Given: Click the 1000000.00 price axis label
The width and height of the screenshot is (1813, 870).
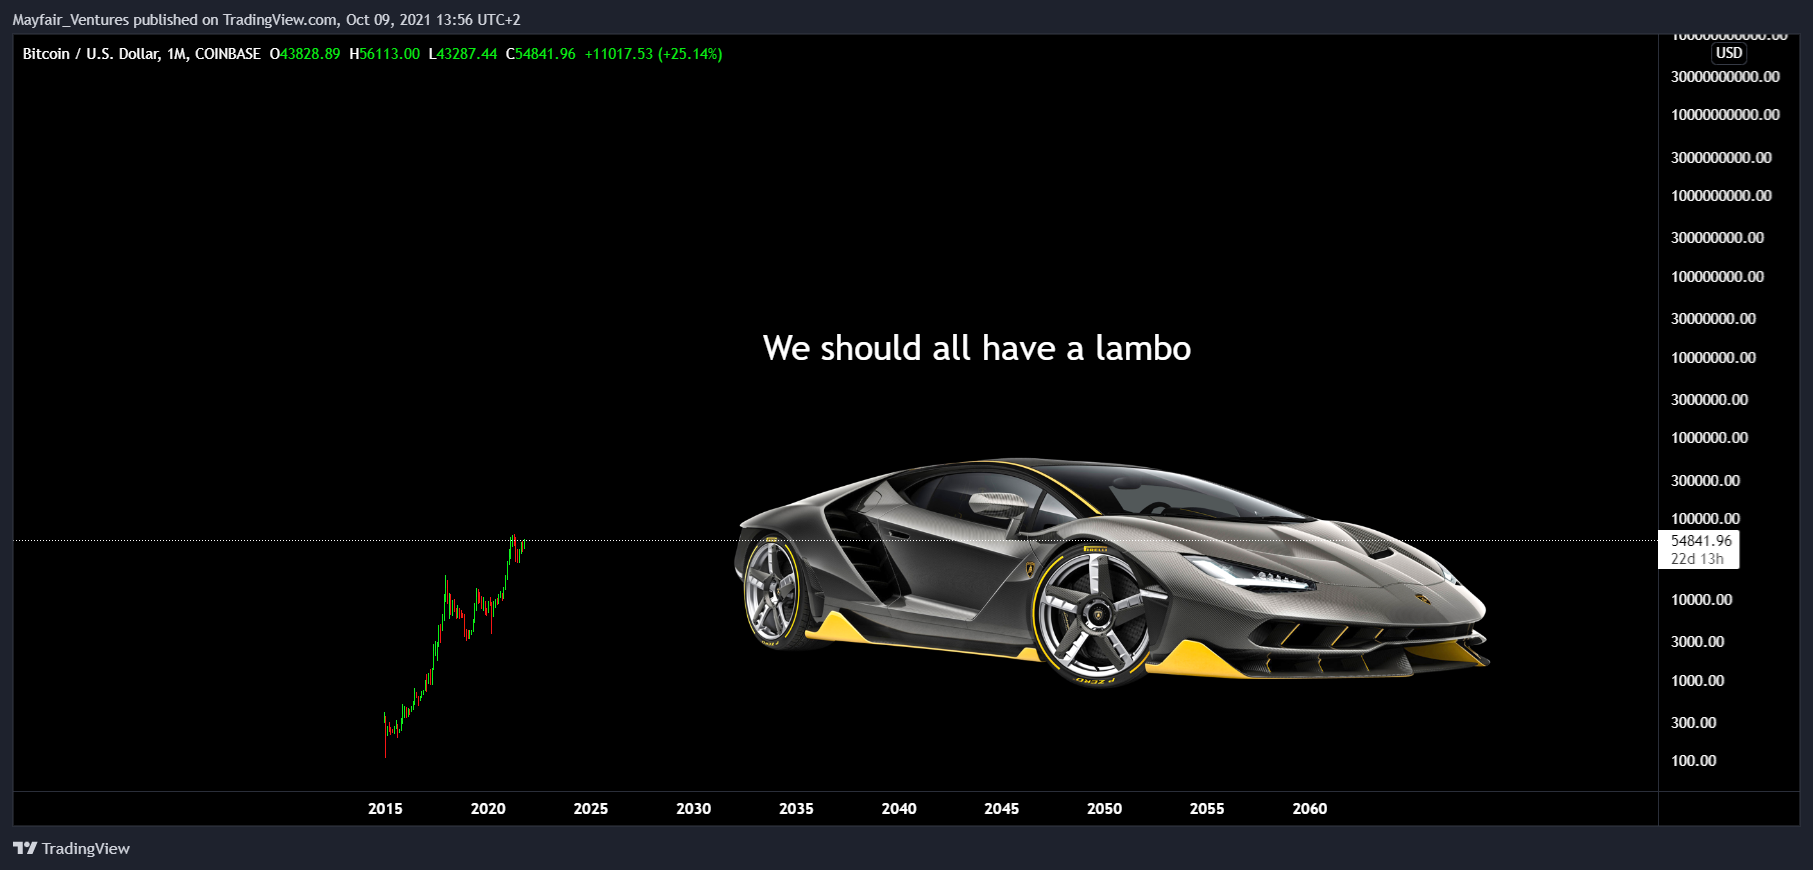Looking at the screenshot, I should point(1709,438).
